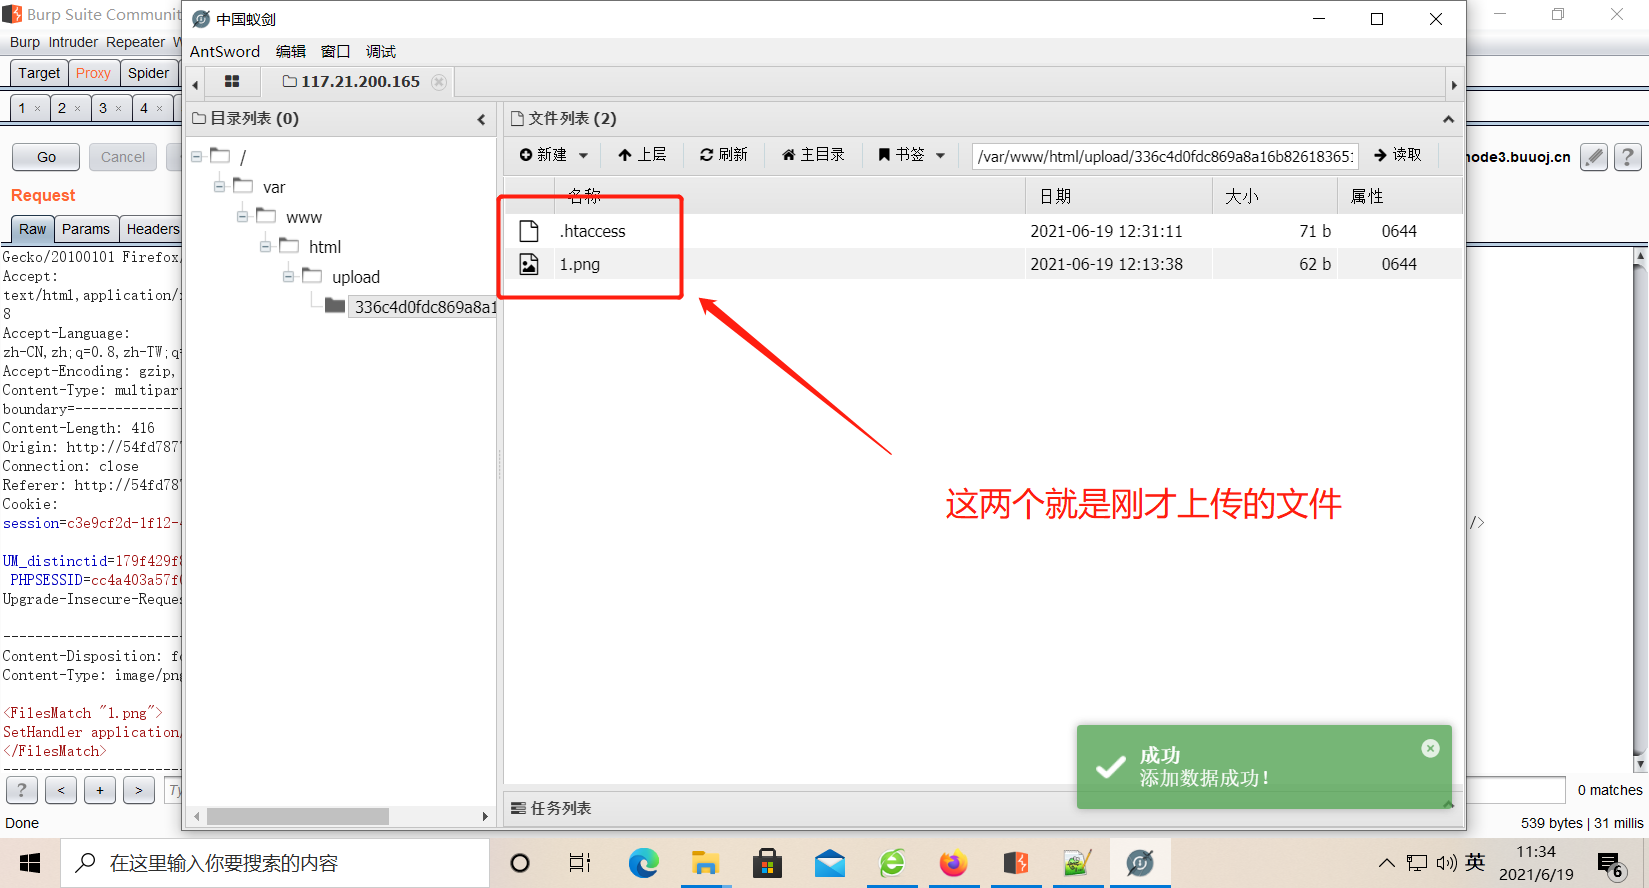Shift AntSword tabs left with arrow
Viewport: 1649px width, 888px height.
195,85
